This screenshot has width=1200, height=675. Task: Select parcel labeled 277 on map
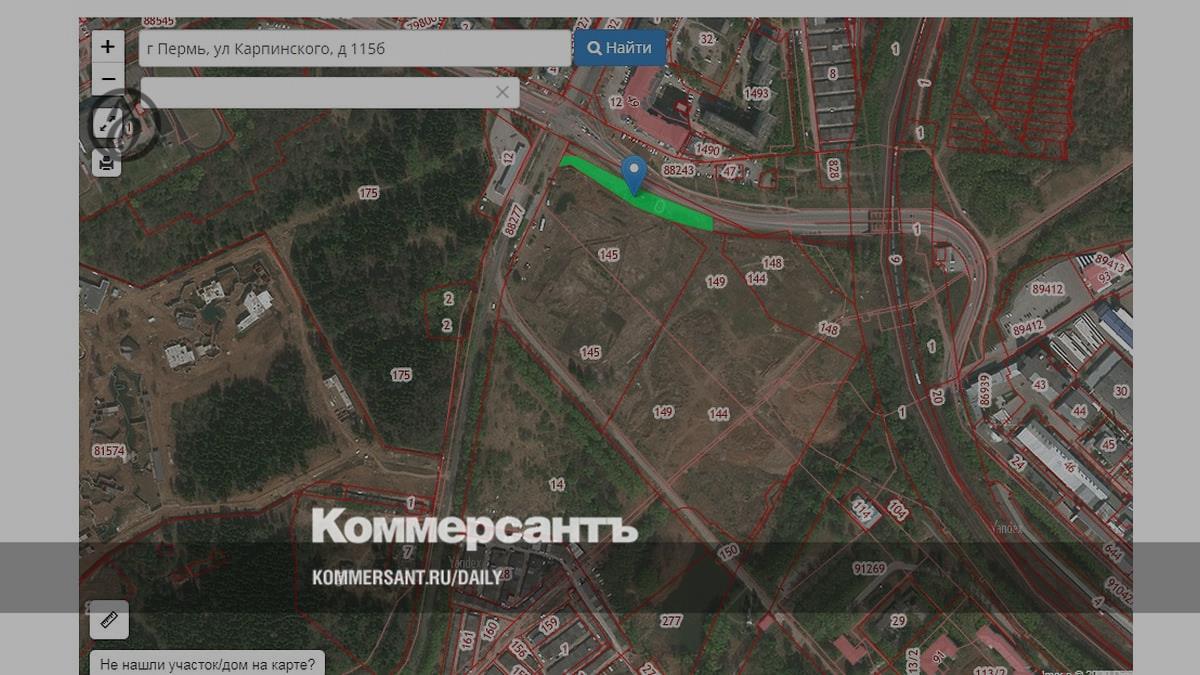(x=670, y=621)
